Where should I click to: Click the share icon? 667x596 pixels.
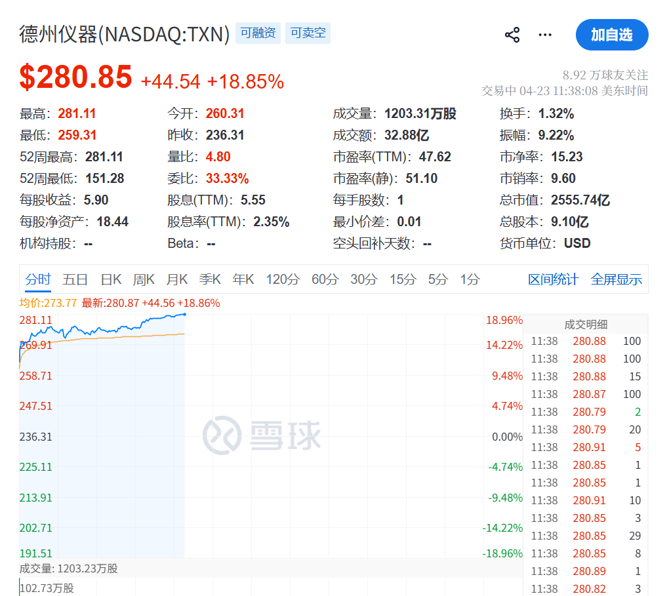coord(512,35)
